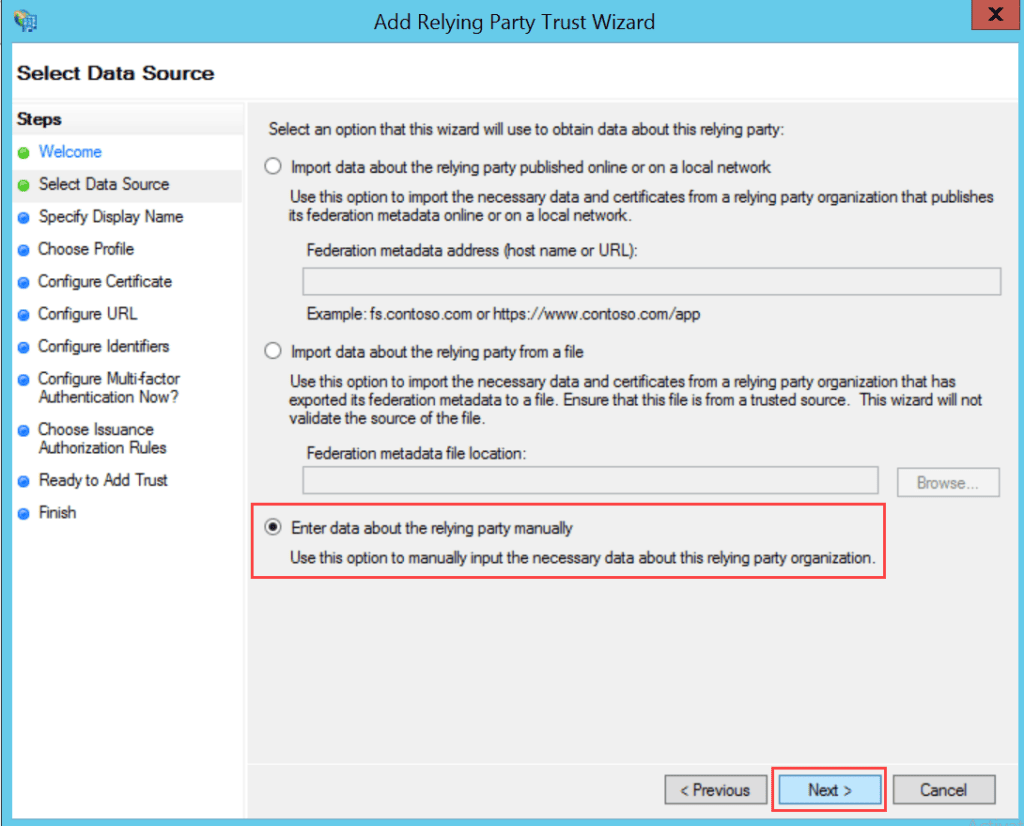Click the blue bullet beside Finish step
The image size is (1024, 826).
point(22,513)
